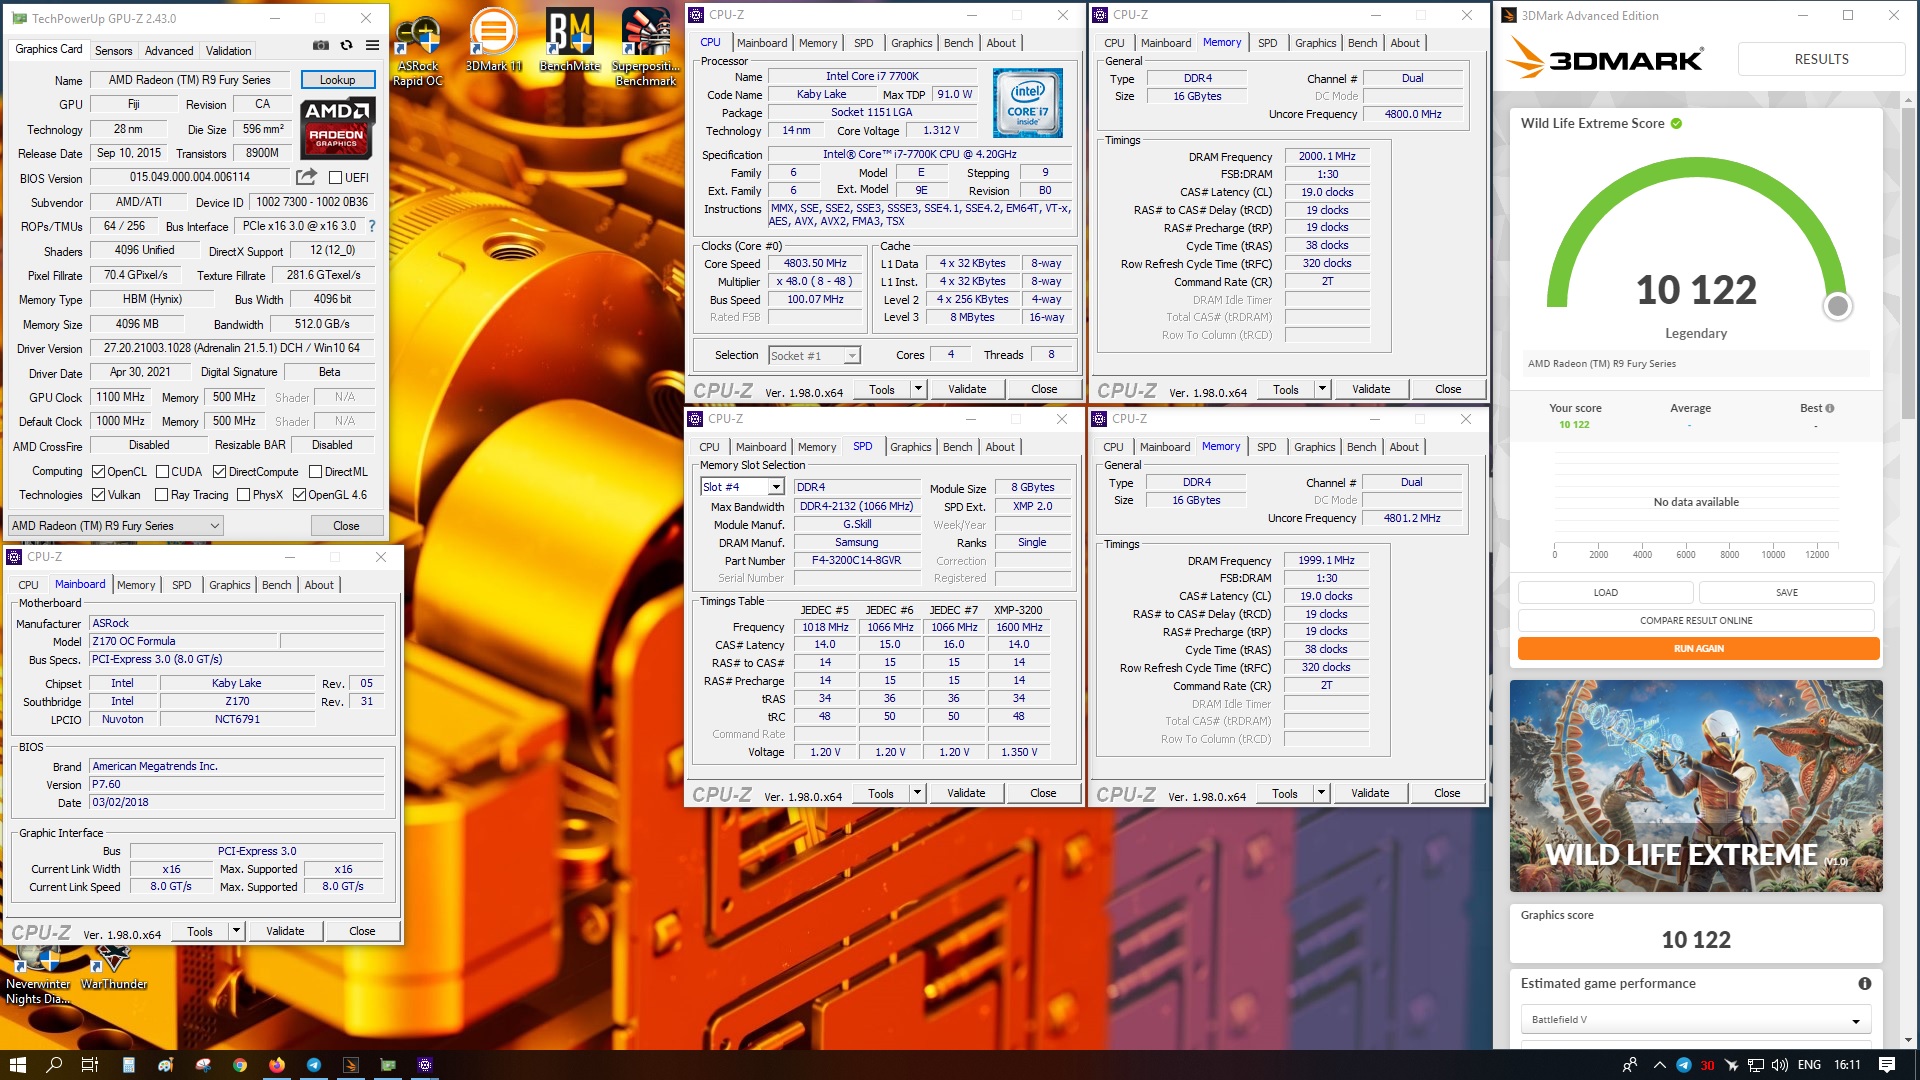This screenshot has width=1920, height=1080.
Task: Switch to CPU-Z via its taskbar icon
Action: point(425,1065)
